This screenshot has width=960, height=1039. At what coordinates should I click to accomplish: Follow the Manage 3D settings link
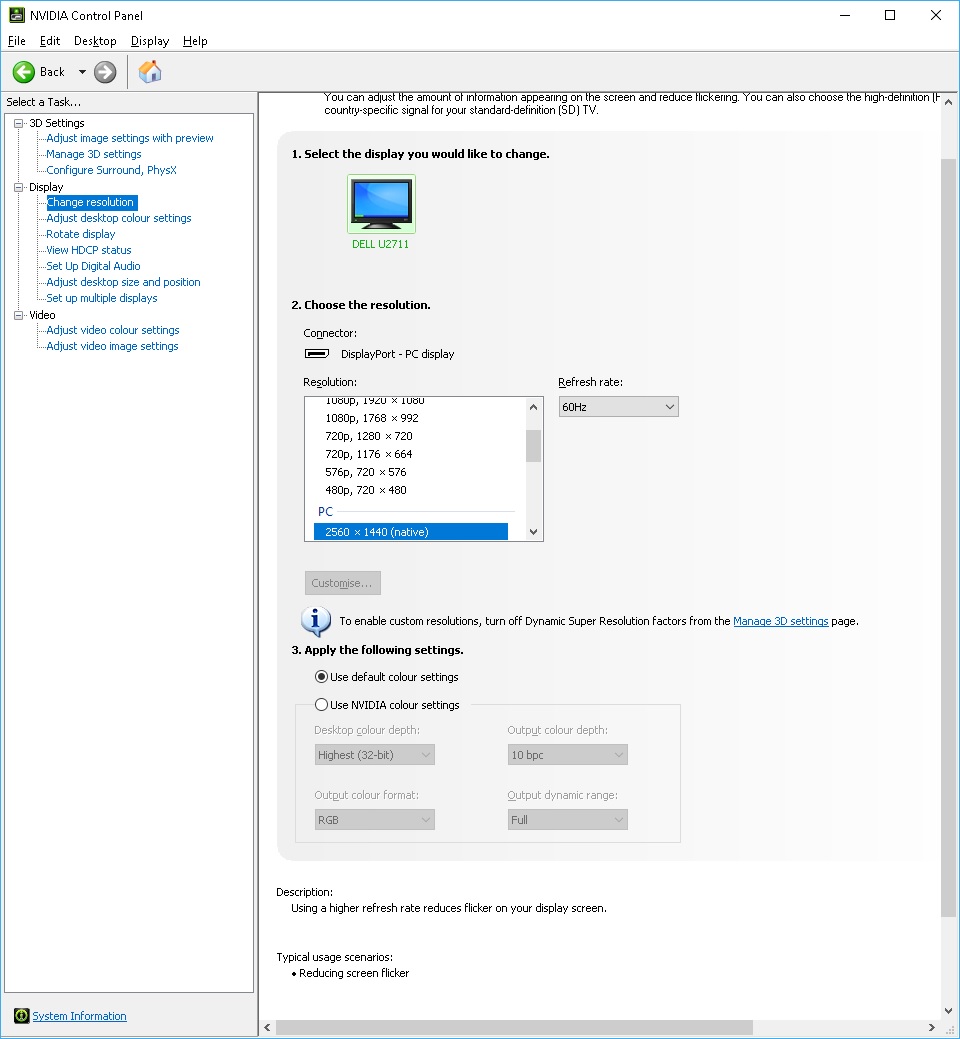click(x=780, y=622)
